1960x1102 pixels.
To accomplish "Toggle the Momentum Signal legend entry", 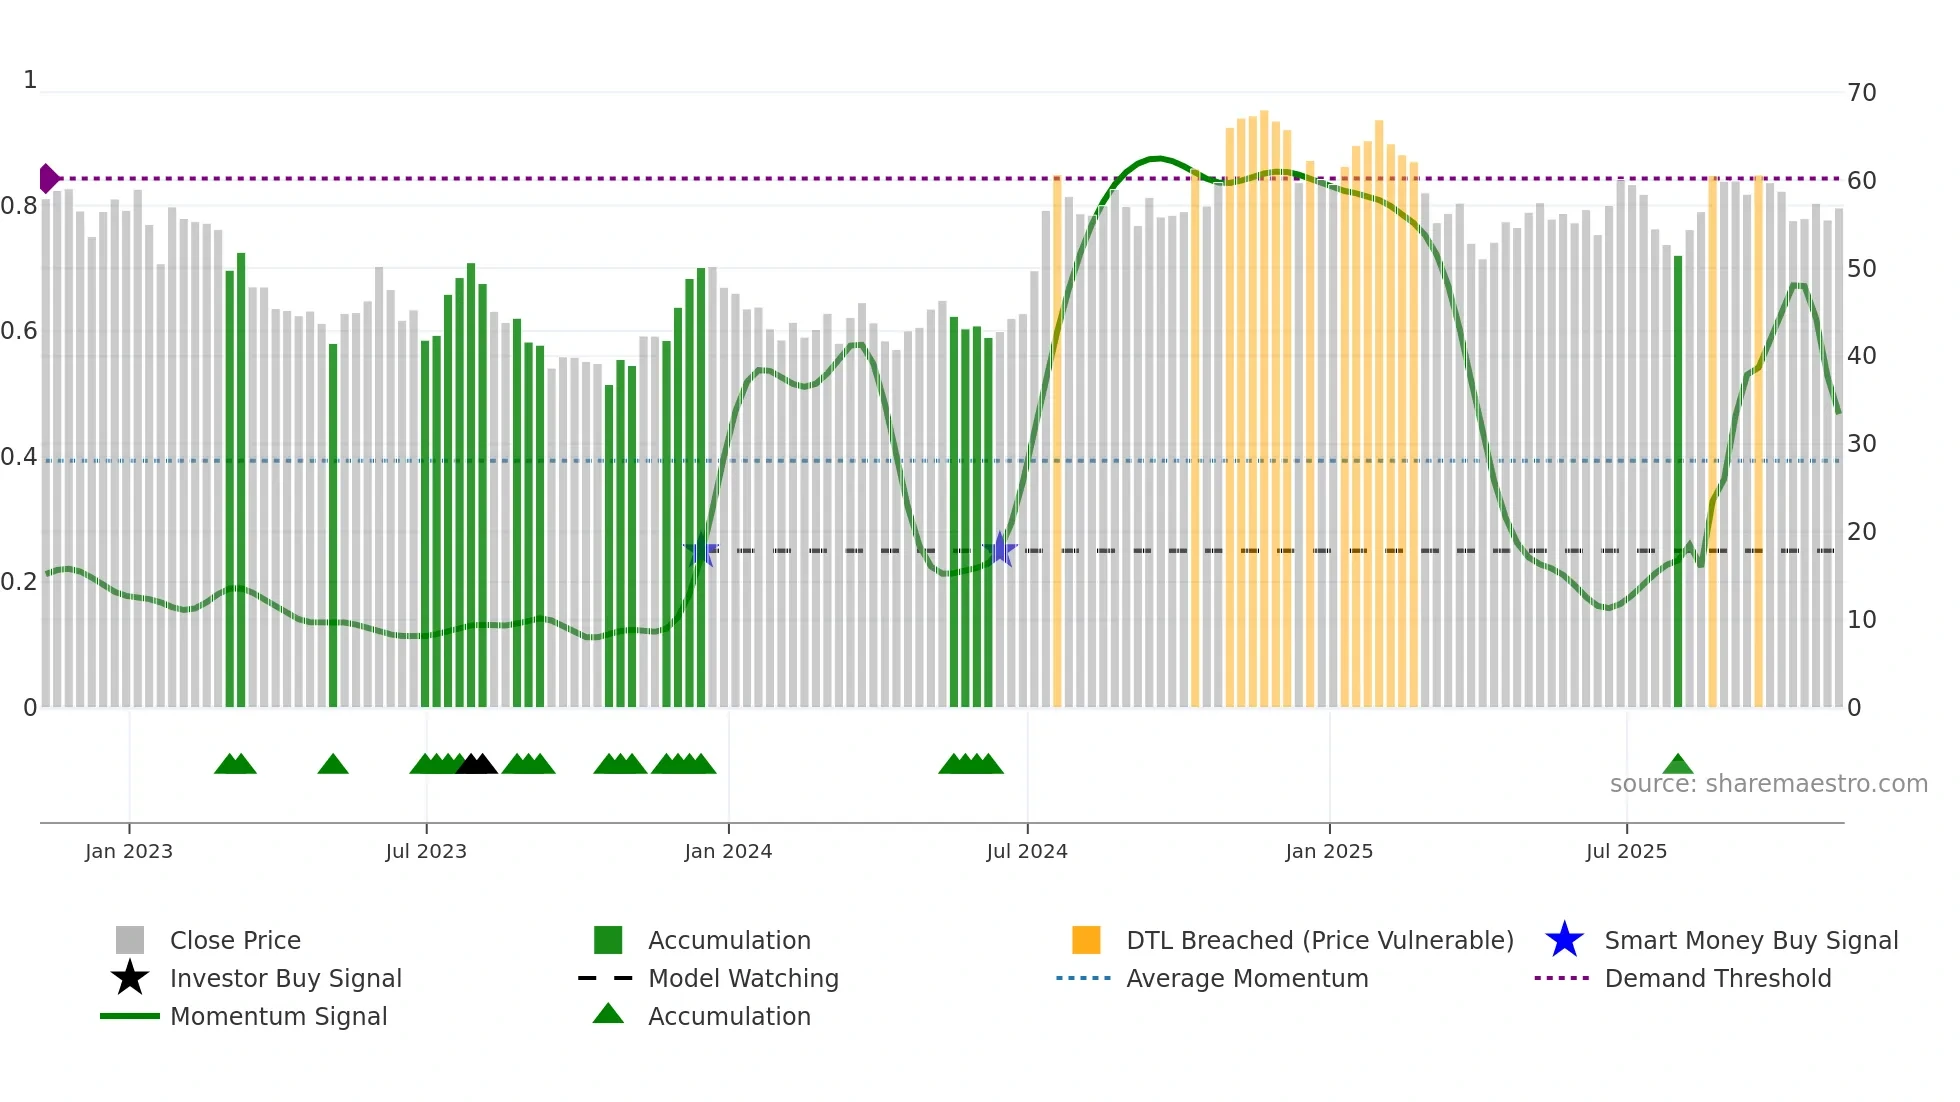I will 278,1016.
